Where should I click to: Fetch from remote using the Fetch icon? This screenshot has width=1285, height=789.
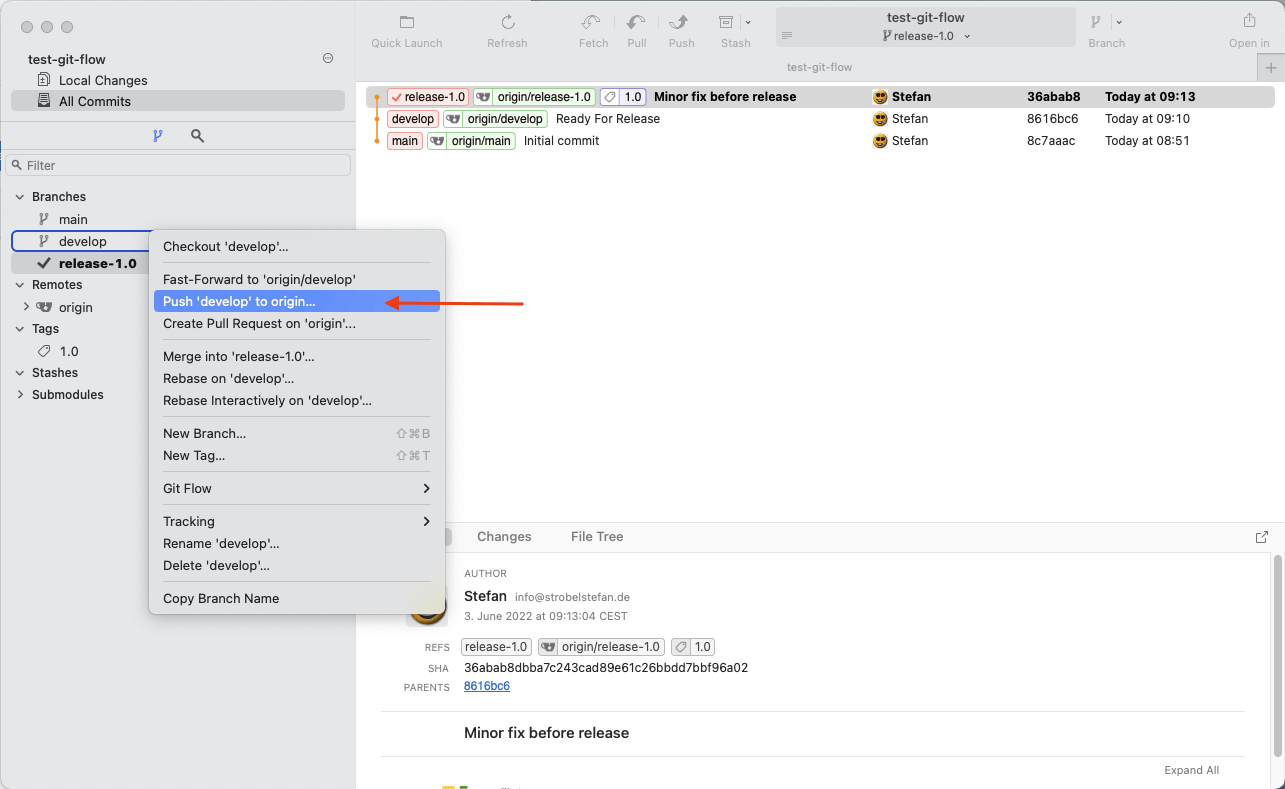592,23
